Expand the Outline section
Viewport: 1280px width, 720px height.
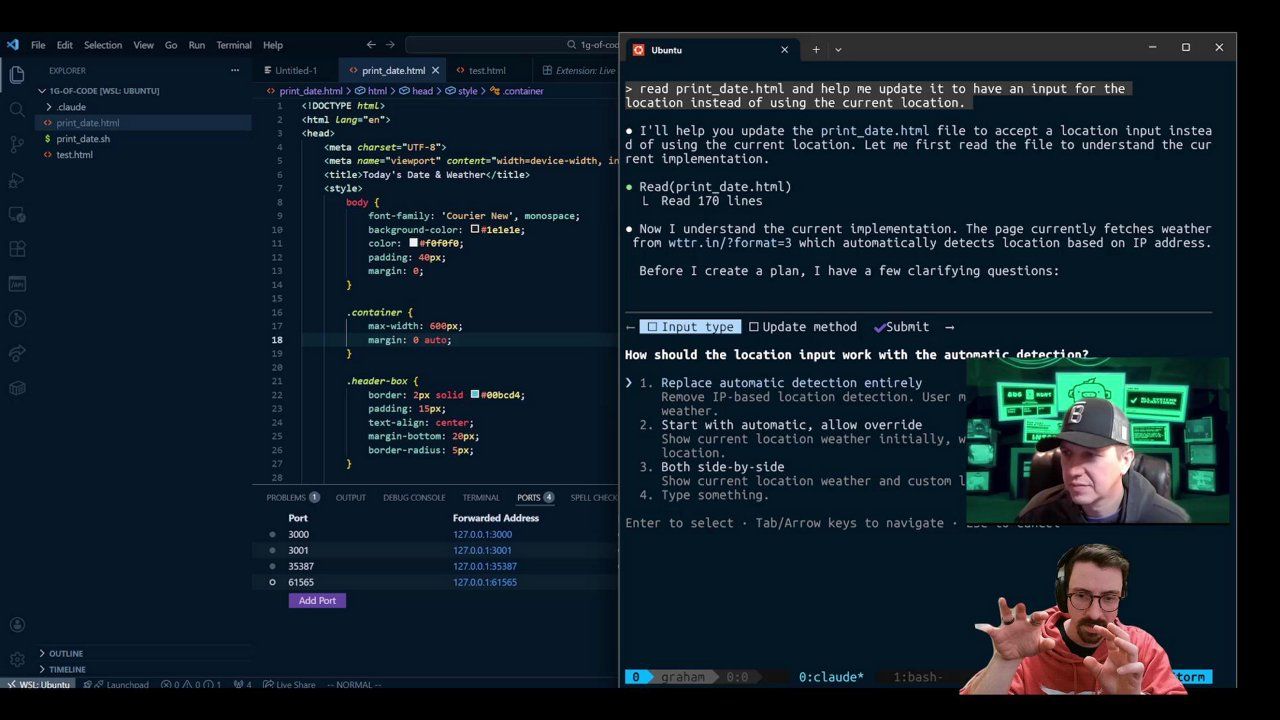point(65,653)
